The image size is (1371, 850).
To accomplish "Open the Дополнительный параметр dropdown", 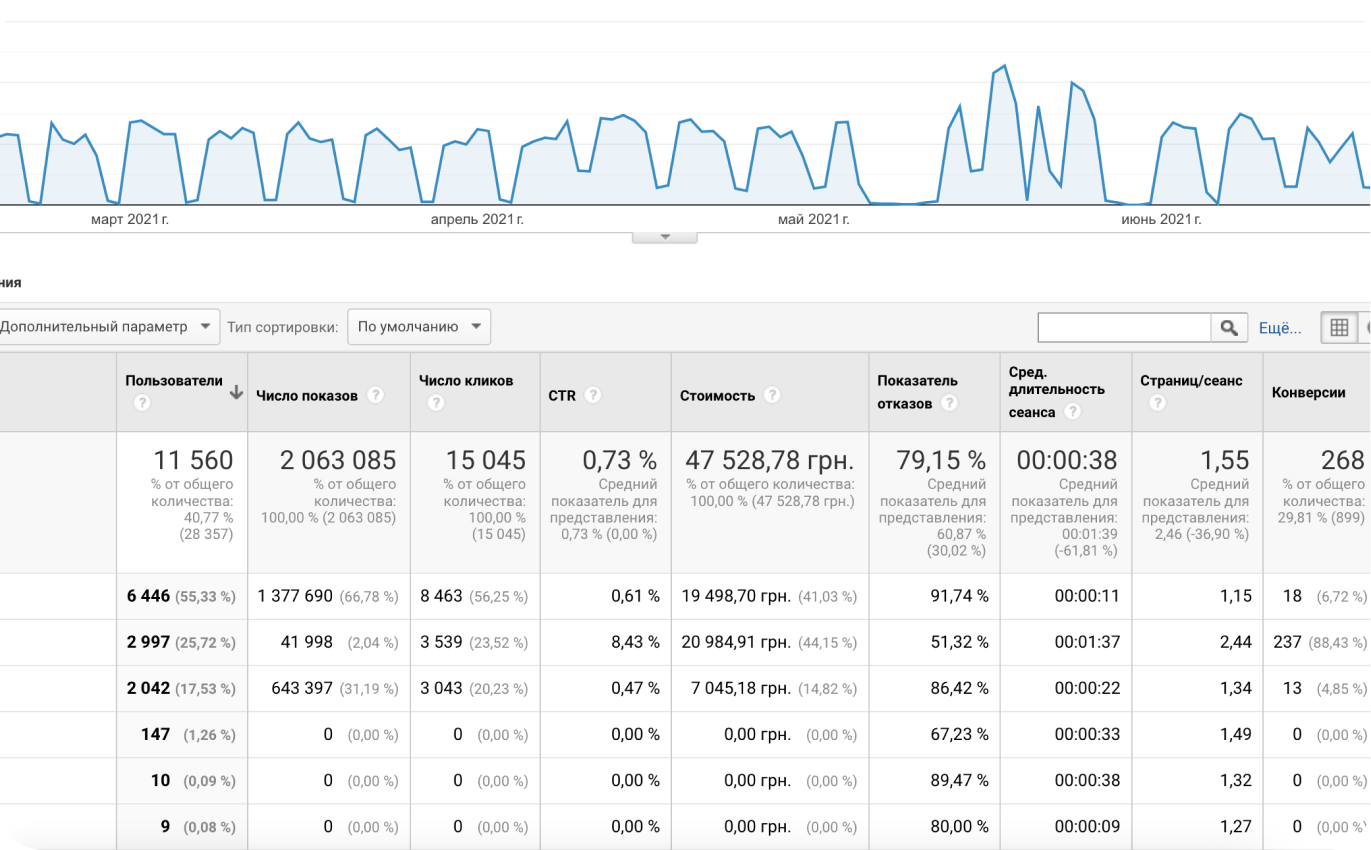I will [108, 326].
